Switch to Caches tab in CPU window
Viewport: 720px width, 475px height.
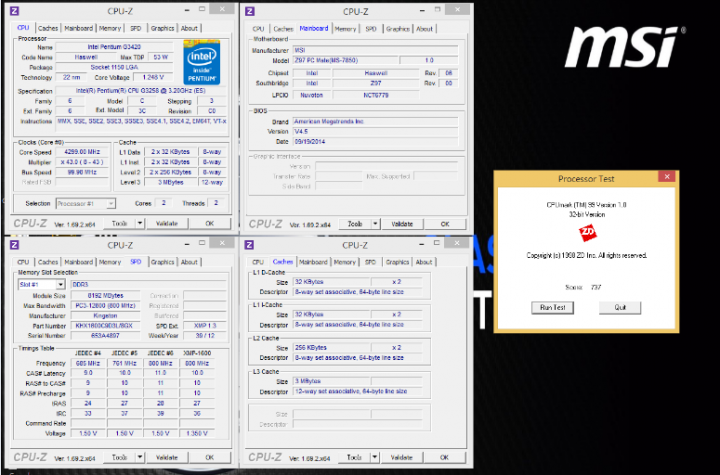[x=48, y=28]
